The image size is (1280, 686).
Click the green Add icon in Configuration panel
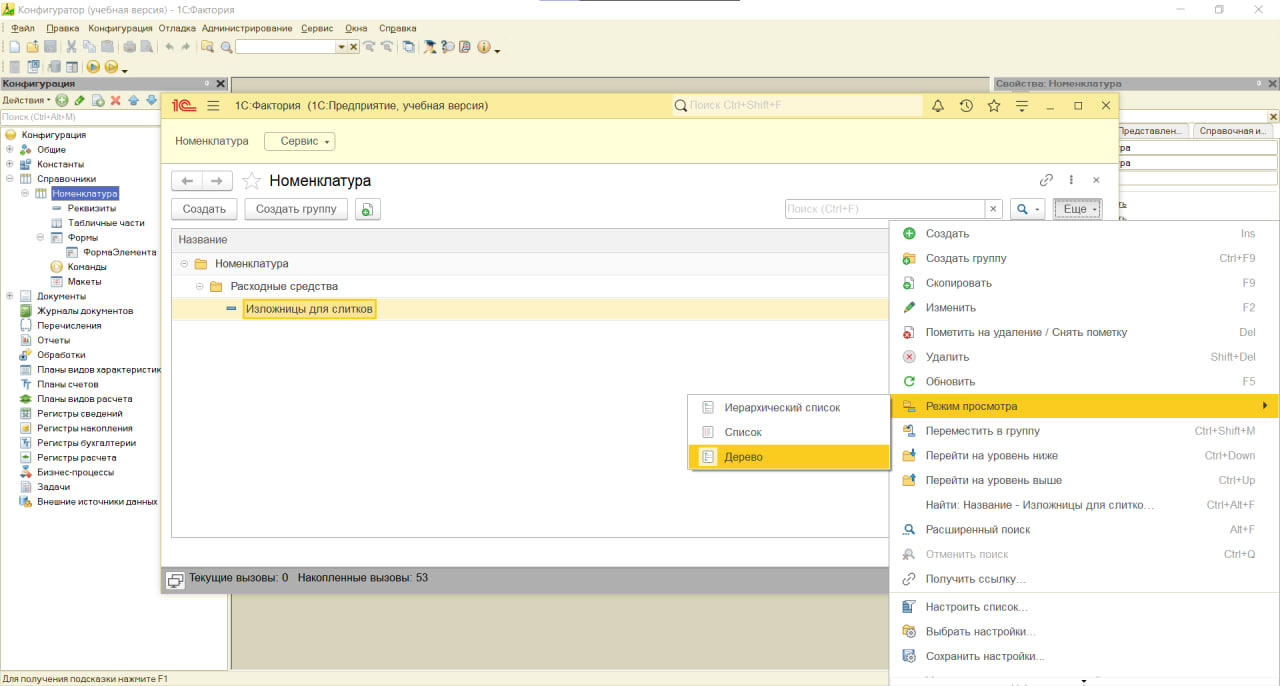(62, 100)
